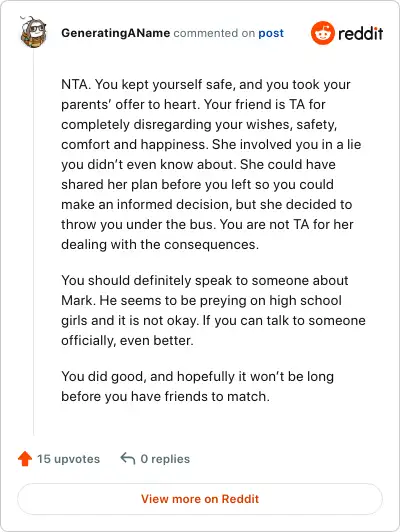Screen dimensions: 400x532
Task: Follow the blue "post" link
Action: click(271, 33)
